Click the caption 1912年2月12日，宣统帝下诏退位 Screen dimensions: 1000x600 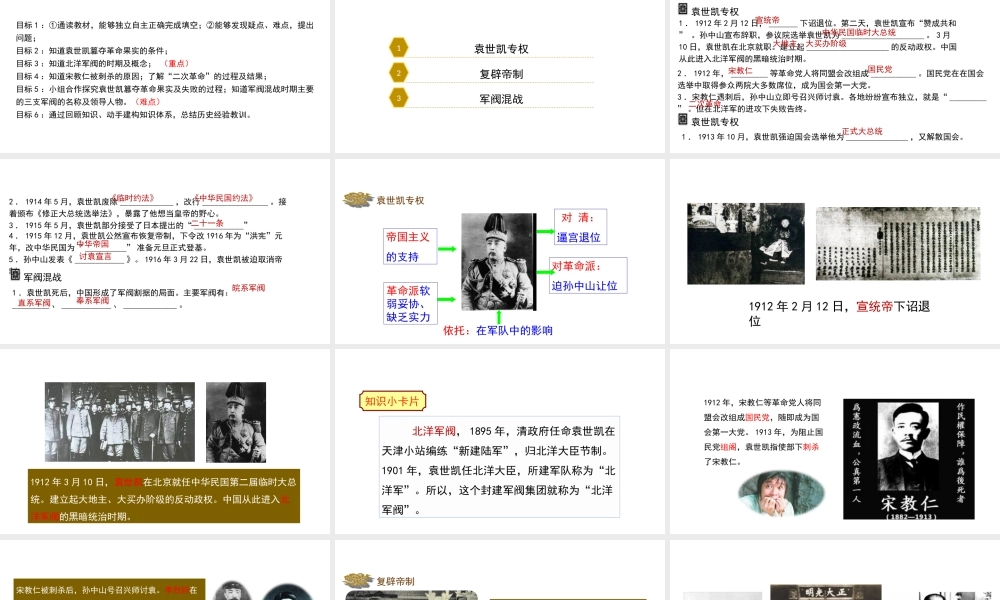[x=839, y=314]
